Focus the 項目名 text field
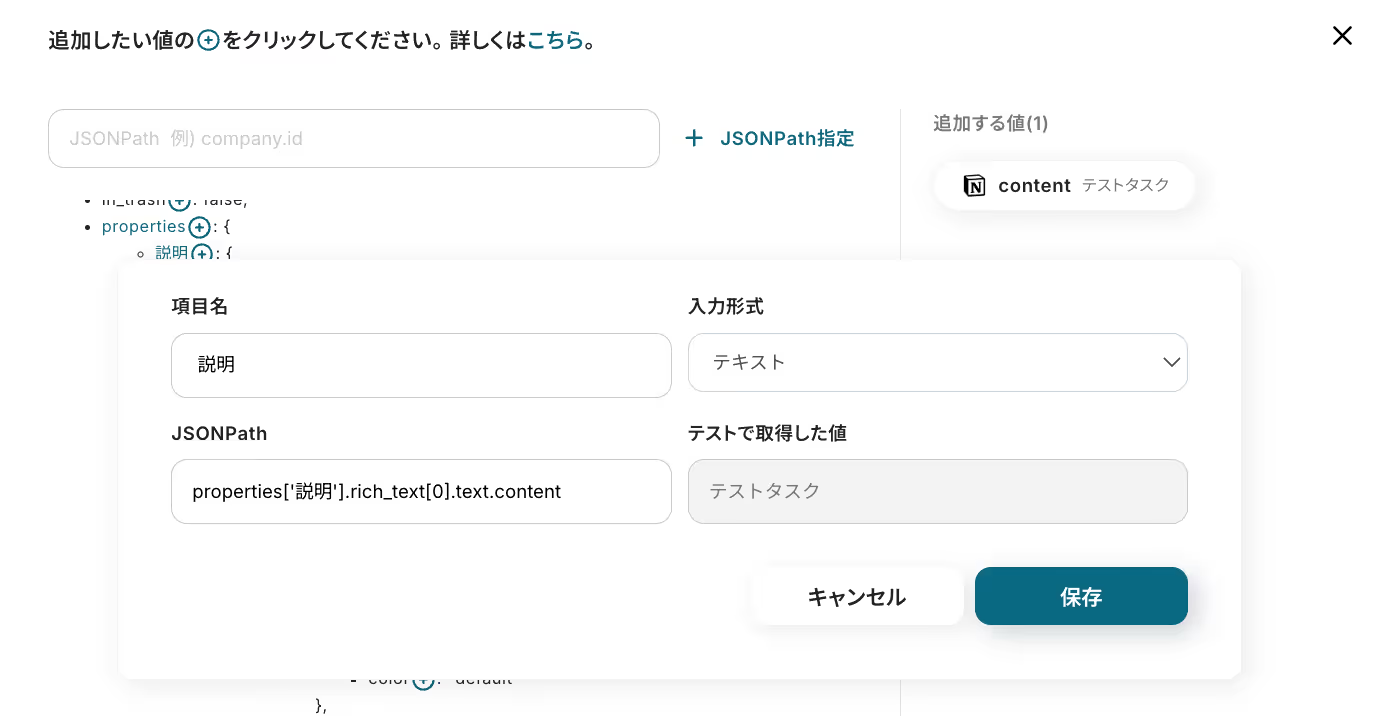 (x=421, y=365)
